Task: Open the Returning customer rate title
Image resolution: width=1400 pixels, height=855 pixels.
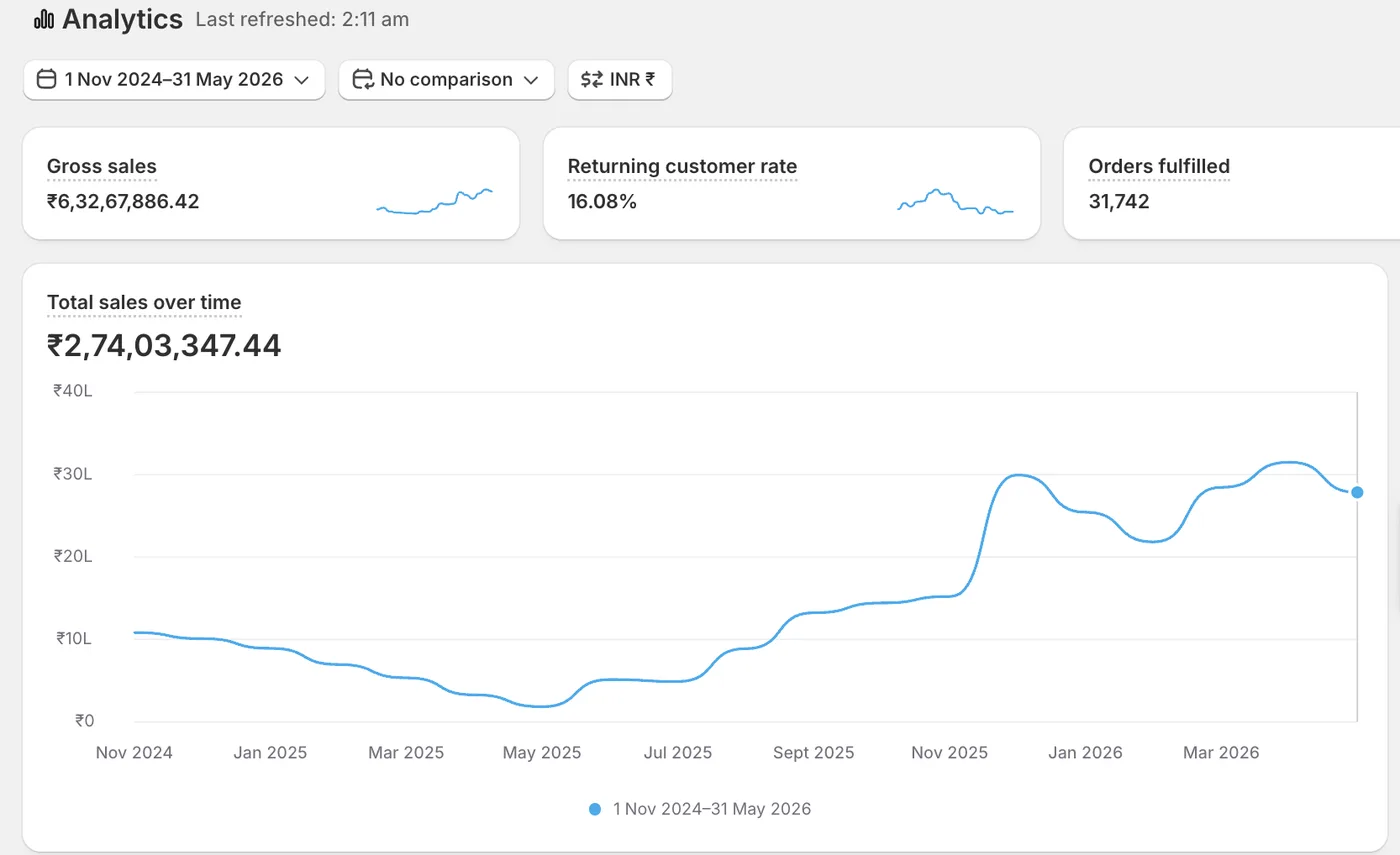Action: pos(682,167)
